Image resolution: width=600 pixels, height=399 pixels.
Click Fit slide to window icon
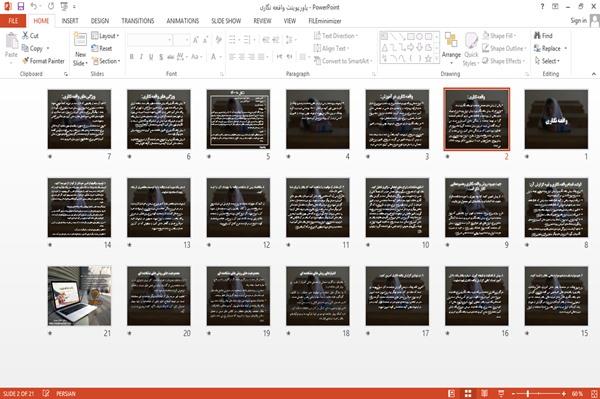pos(594,393)
